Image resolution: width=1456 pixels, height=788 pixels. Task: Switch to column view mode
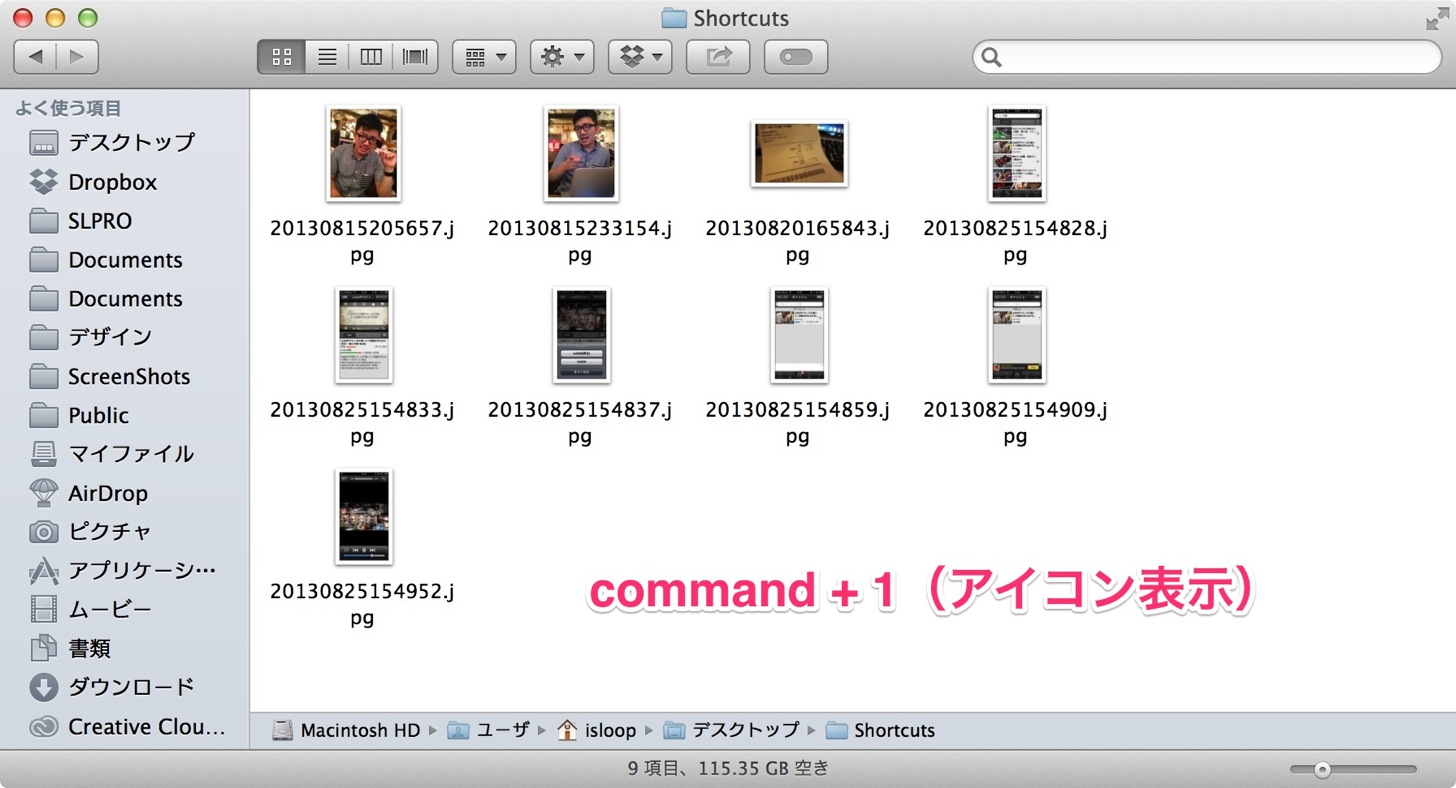pyautogui.click(x=370, y=57)
